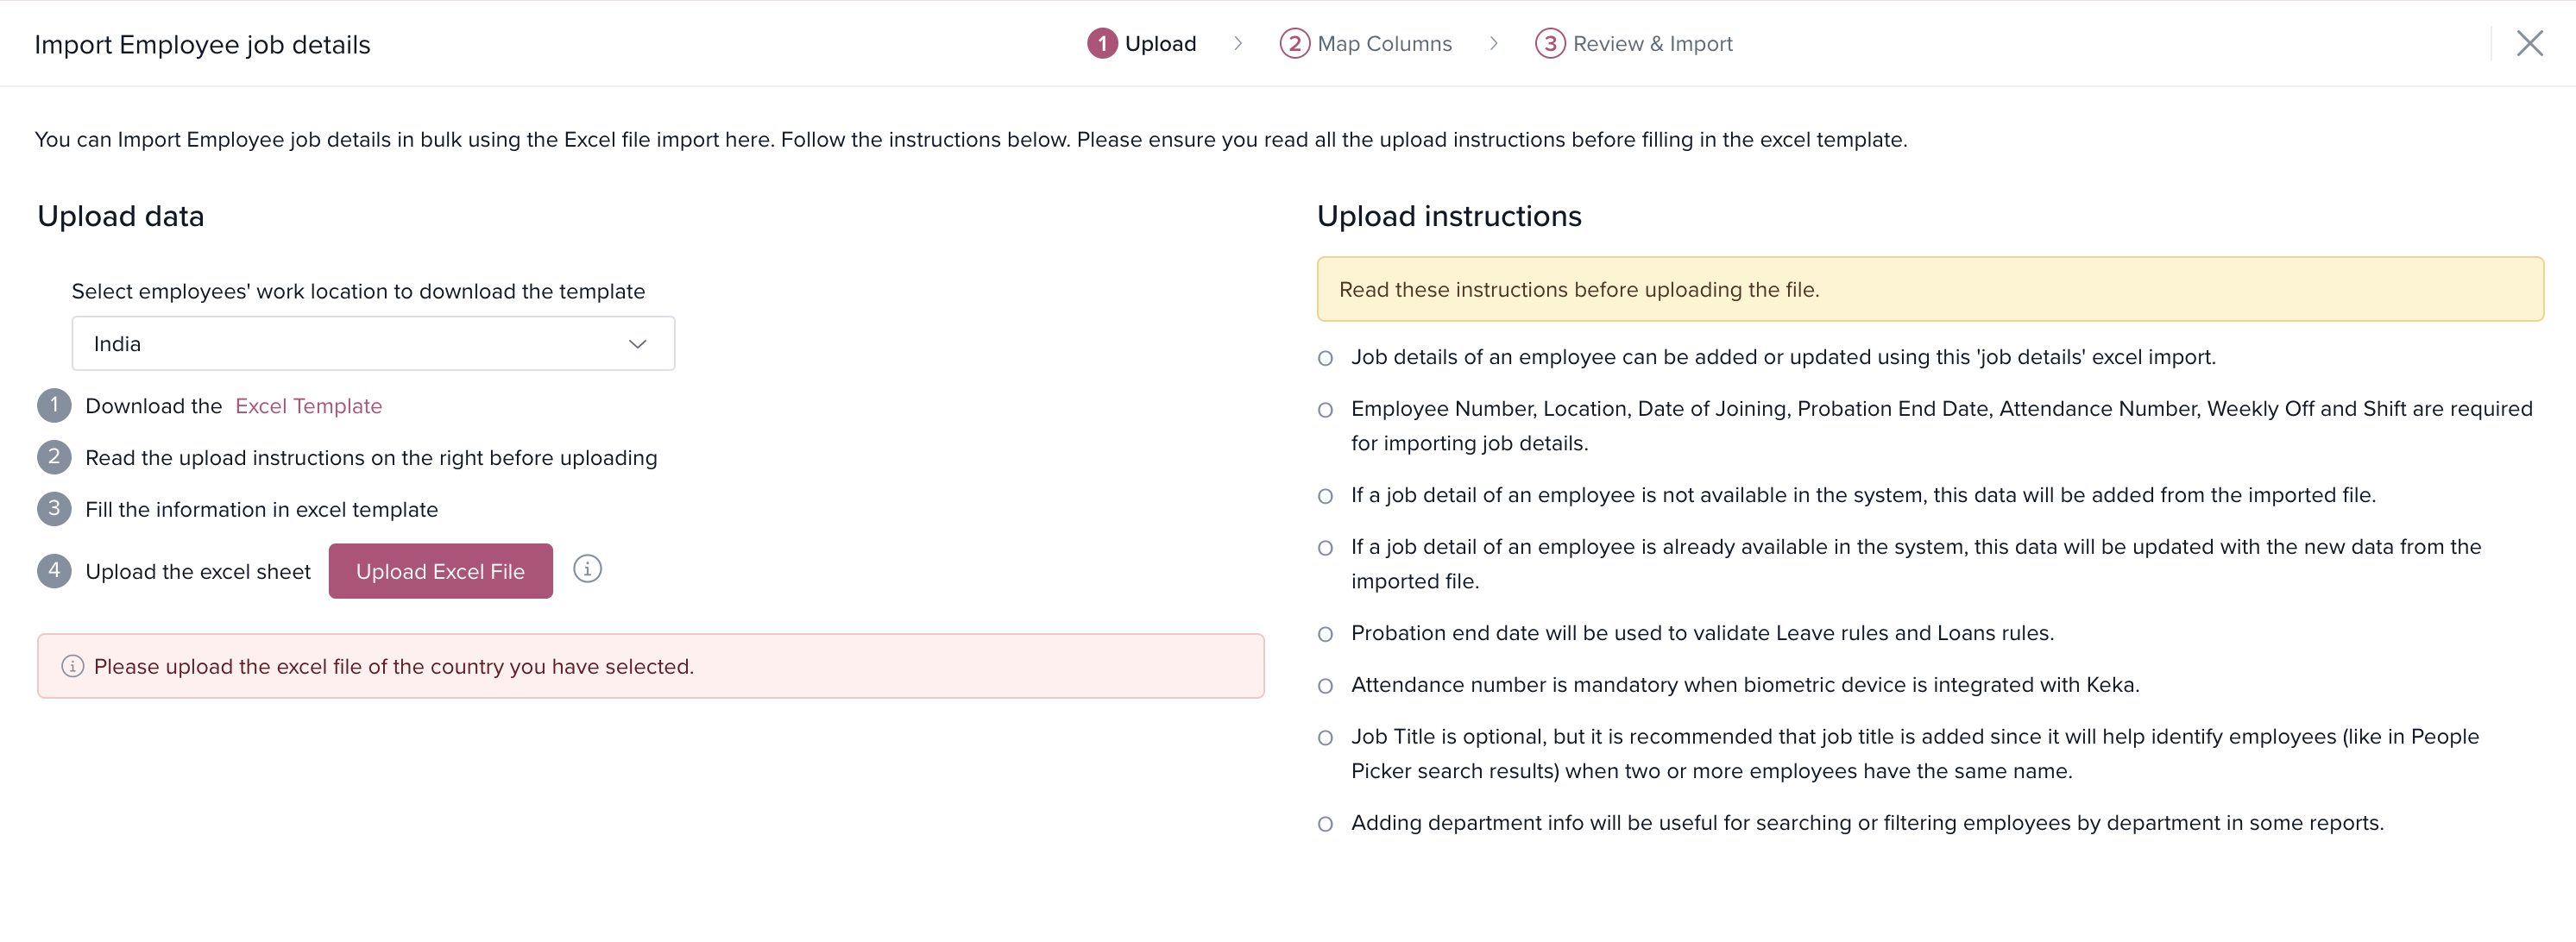The image size is (2576, 942).
Task: Click the dropdown chevron in the location field
Action: pyautogui.click(x=637, y=344)
